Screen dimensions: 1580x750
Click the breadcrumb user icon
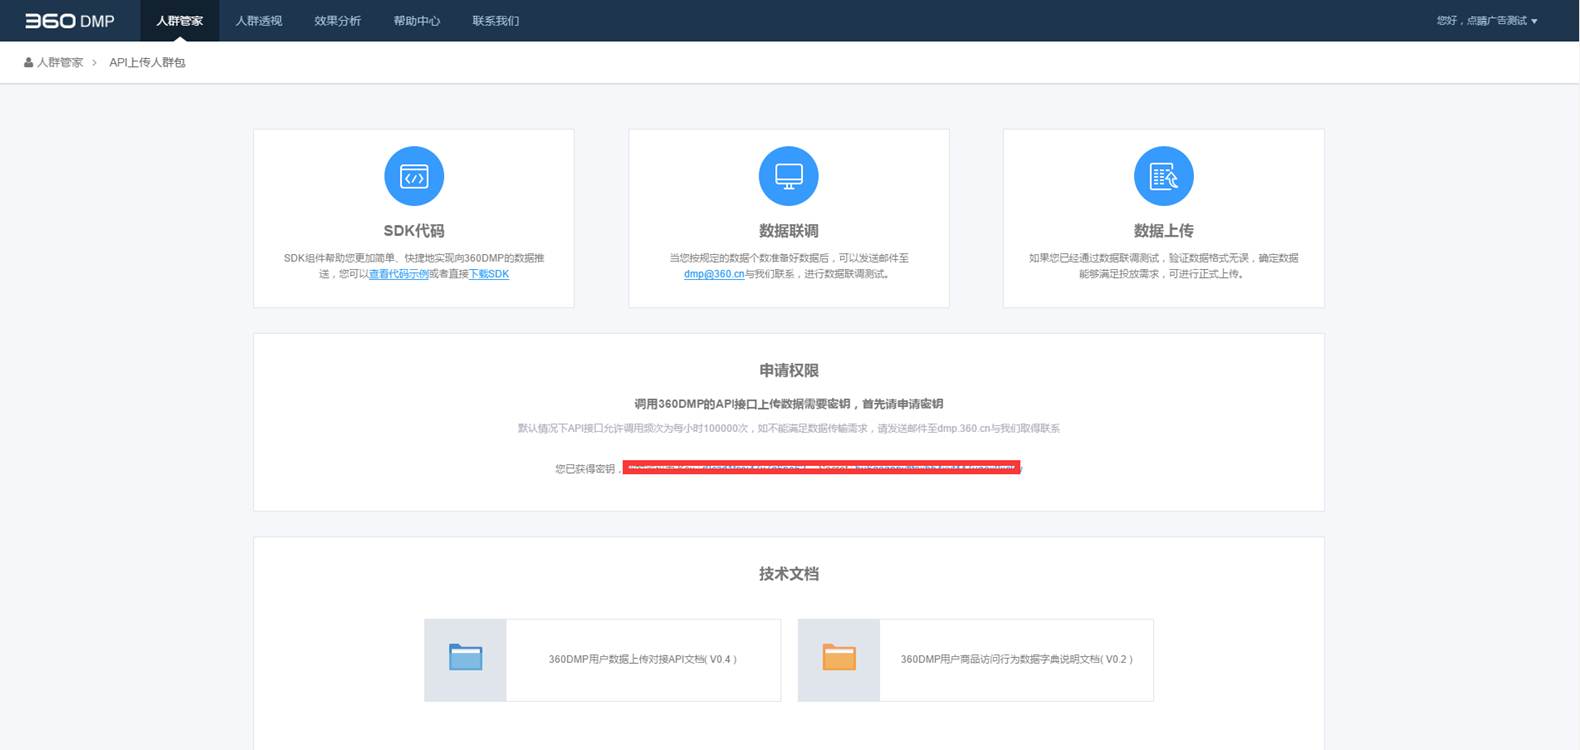(29, 62)
